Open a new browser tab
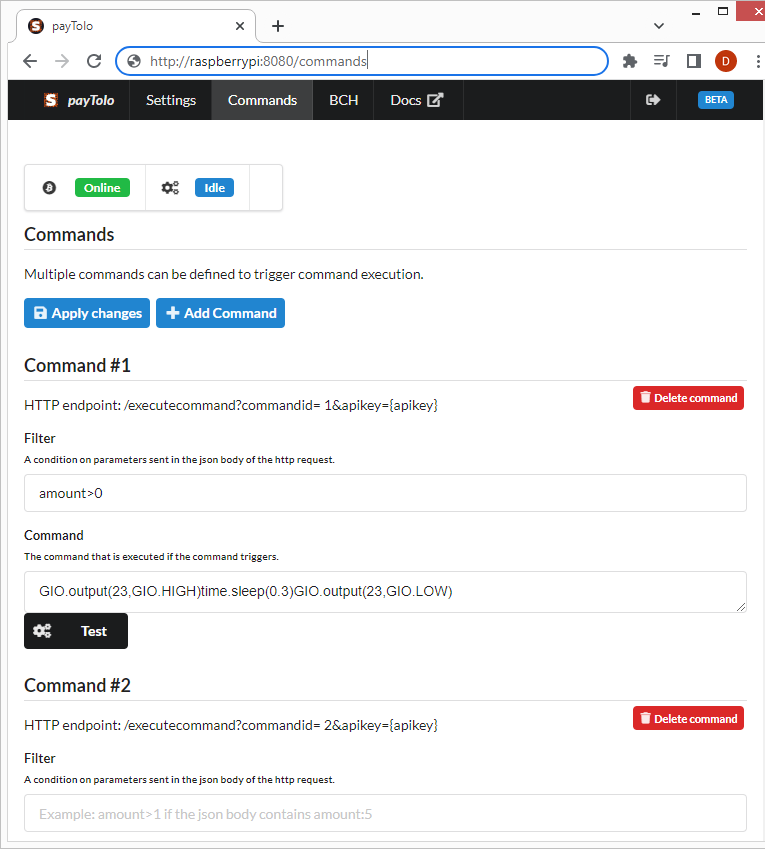Image resolution: width=765 pixels, height=849 pixels. tap(278, 26)
